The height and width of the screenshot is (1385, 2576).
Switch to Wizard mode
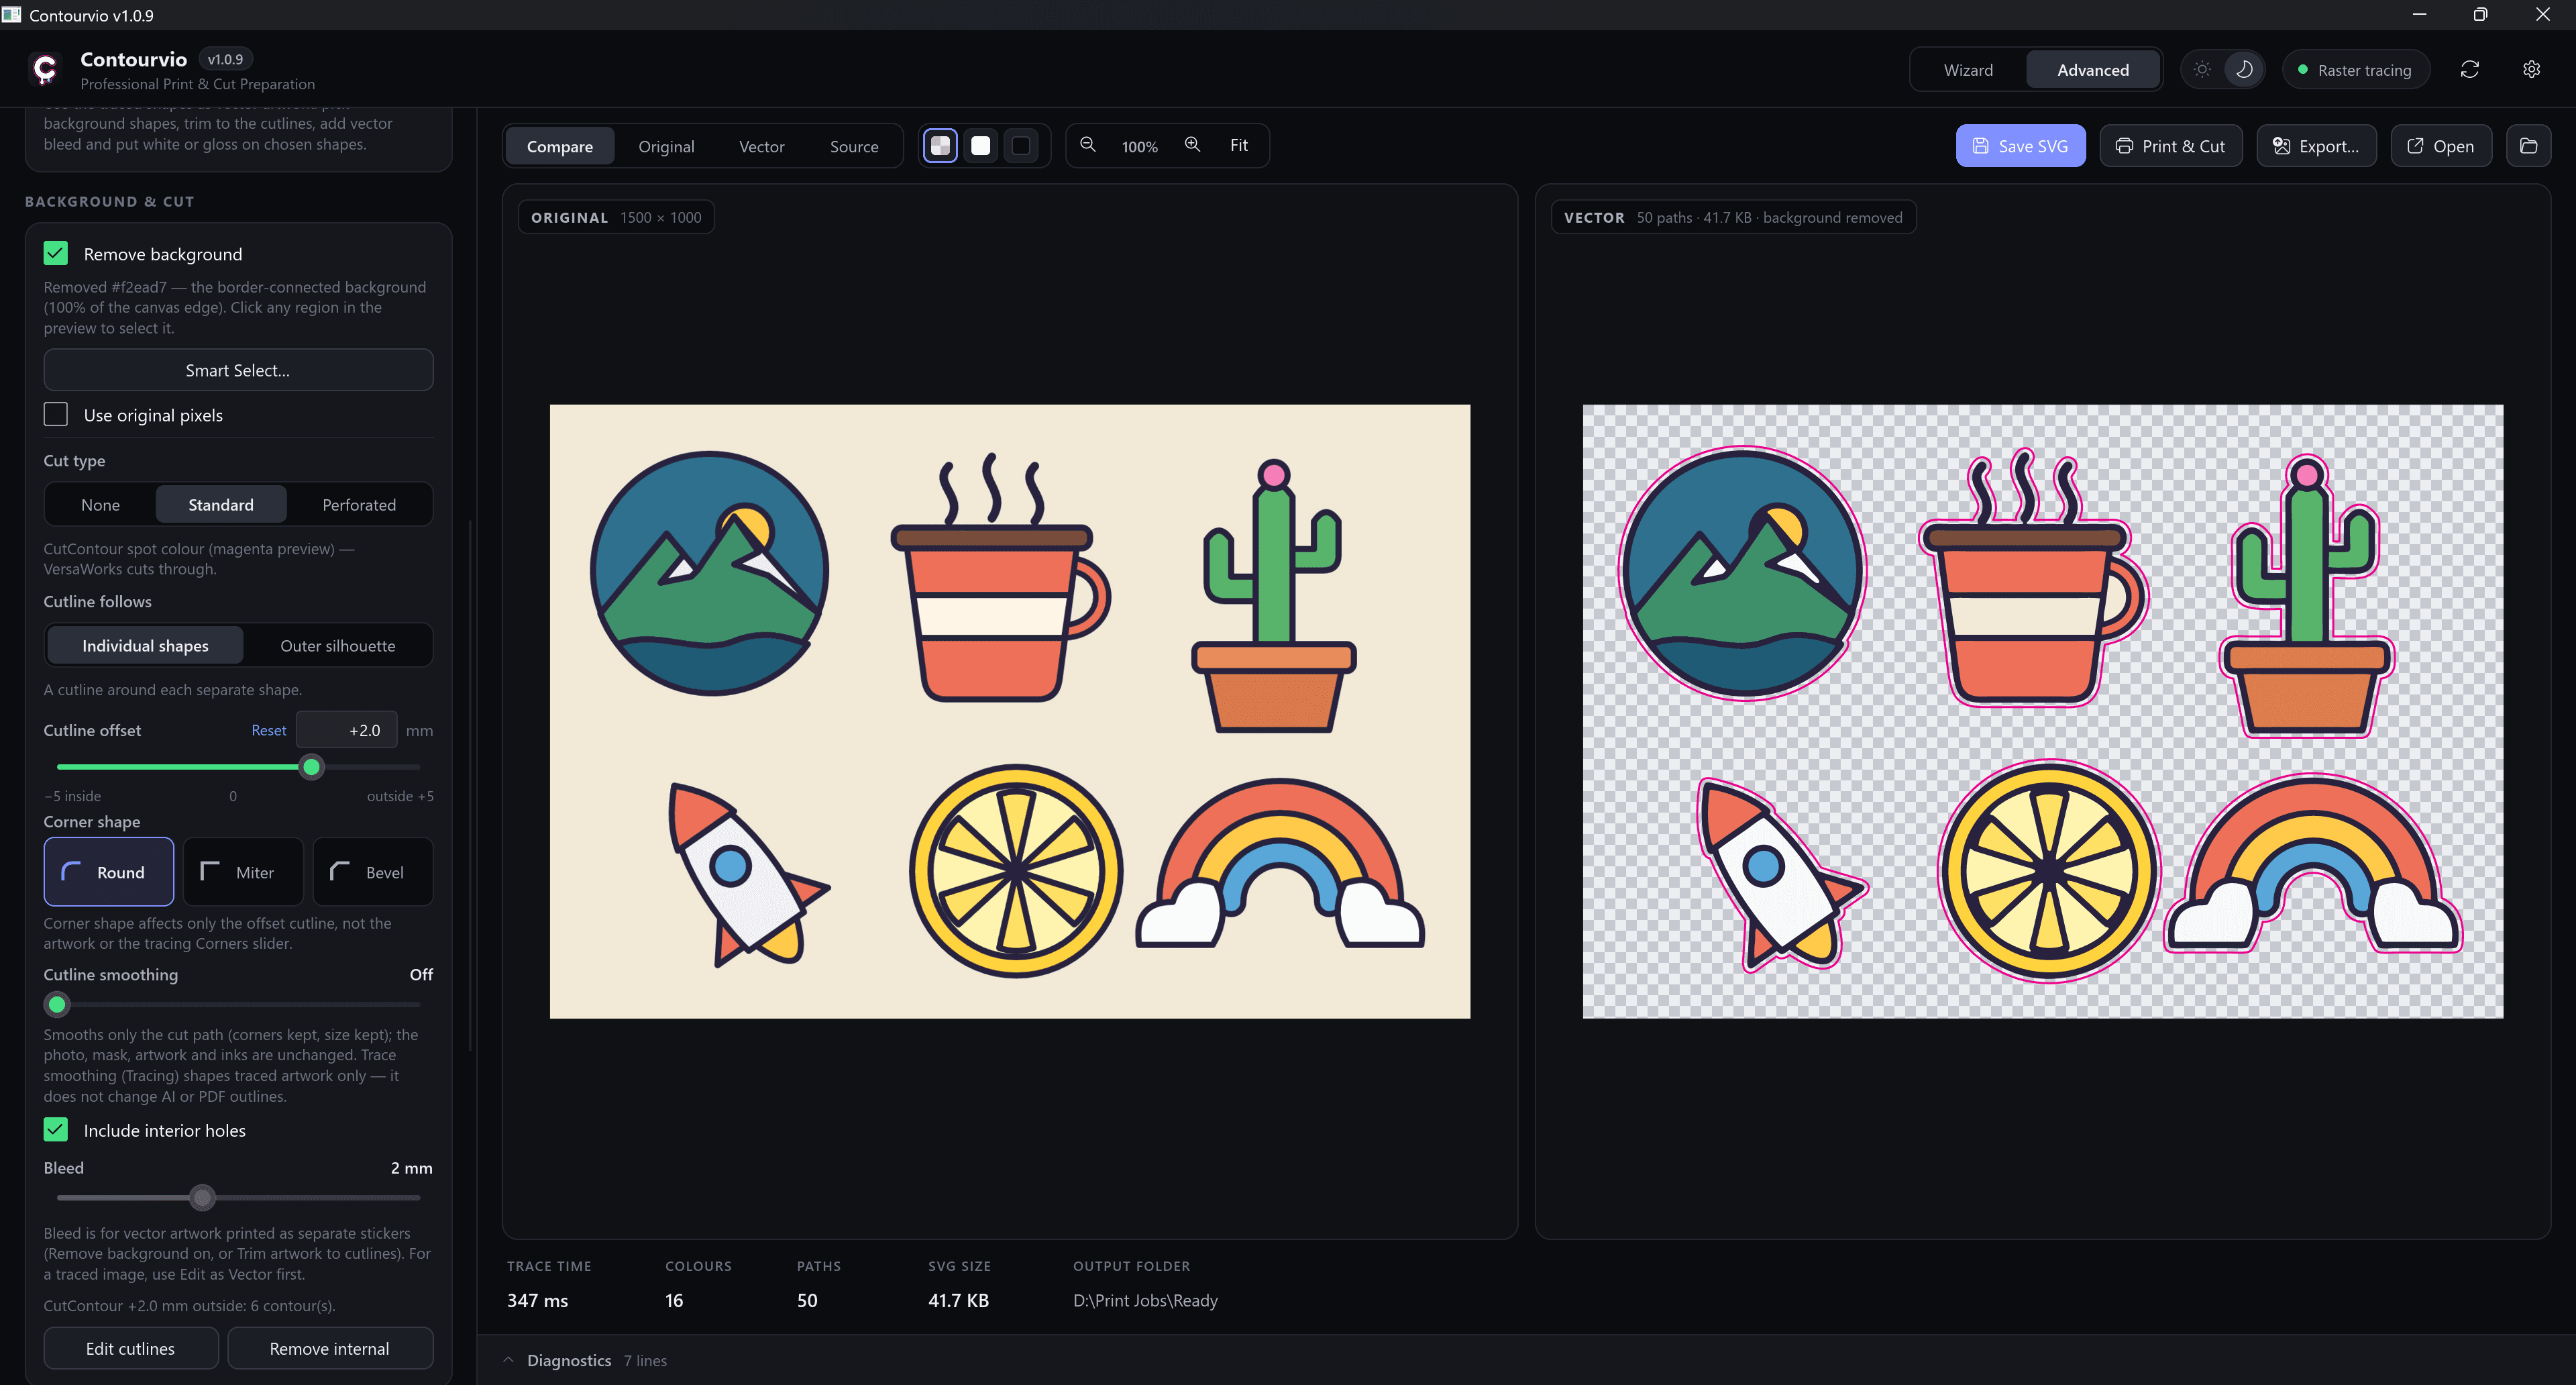[1968, 70]
